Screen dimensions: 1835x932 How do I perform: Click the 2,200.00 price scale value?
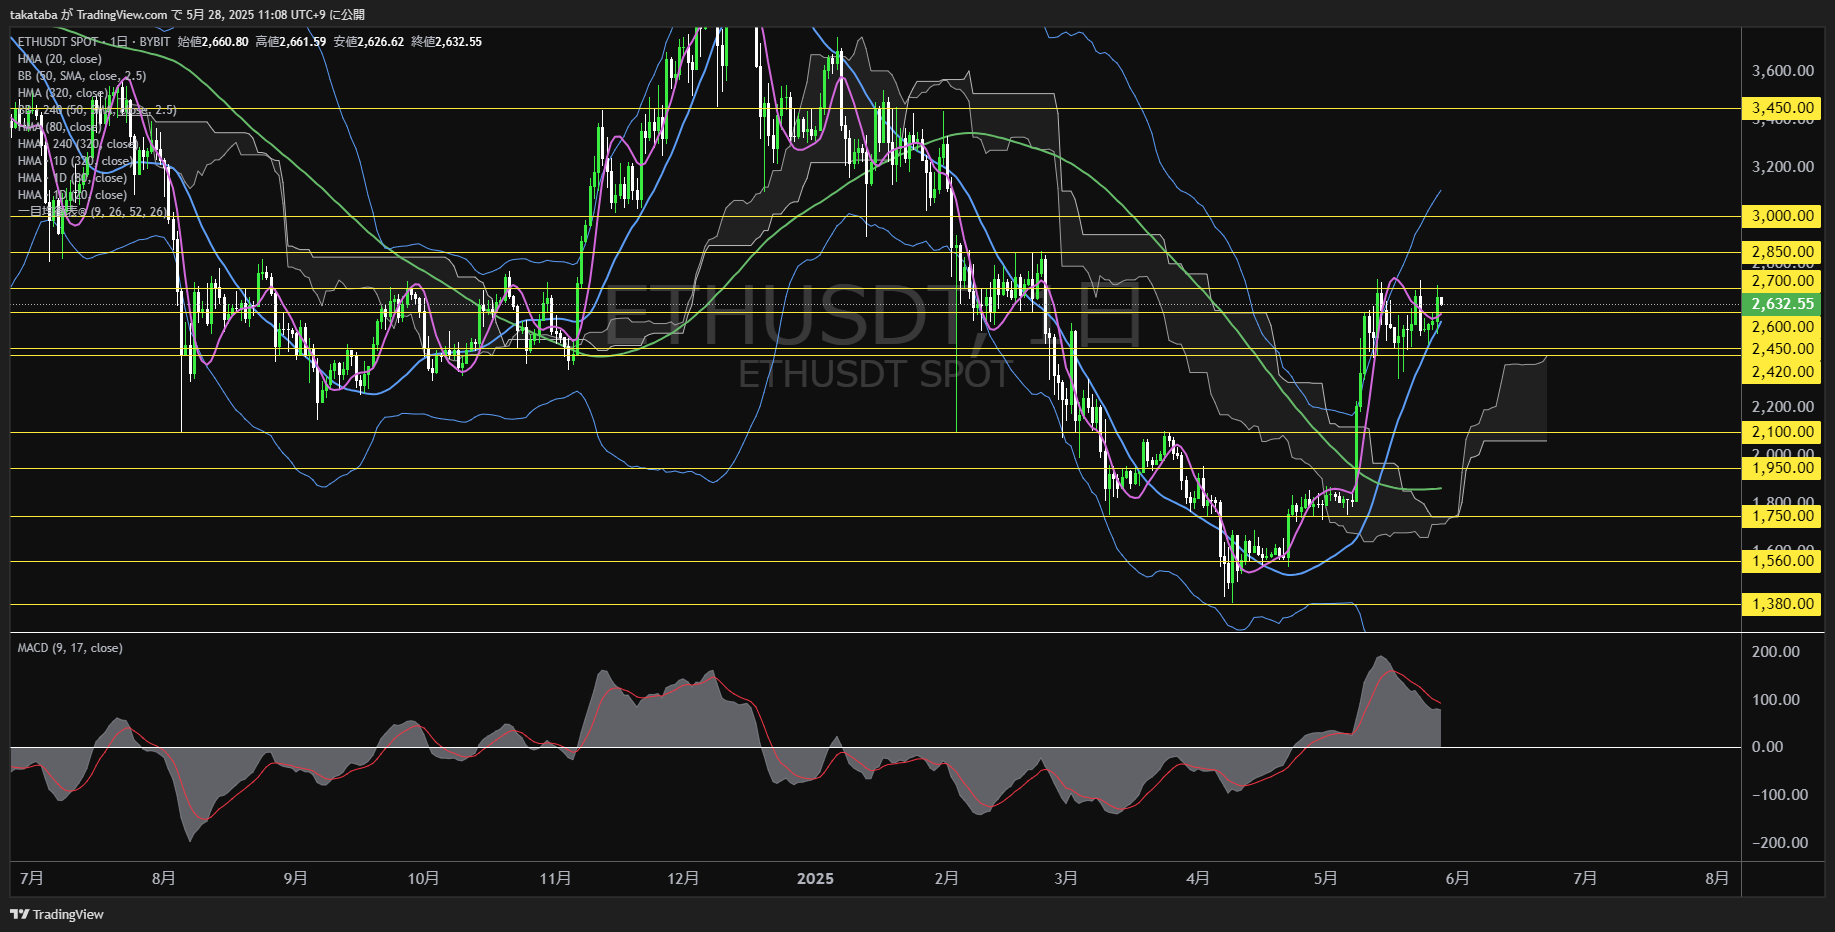(x=1783, y=407)
